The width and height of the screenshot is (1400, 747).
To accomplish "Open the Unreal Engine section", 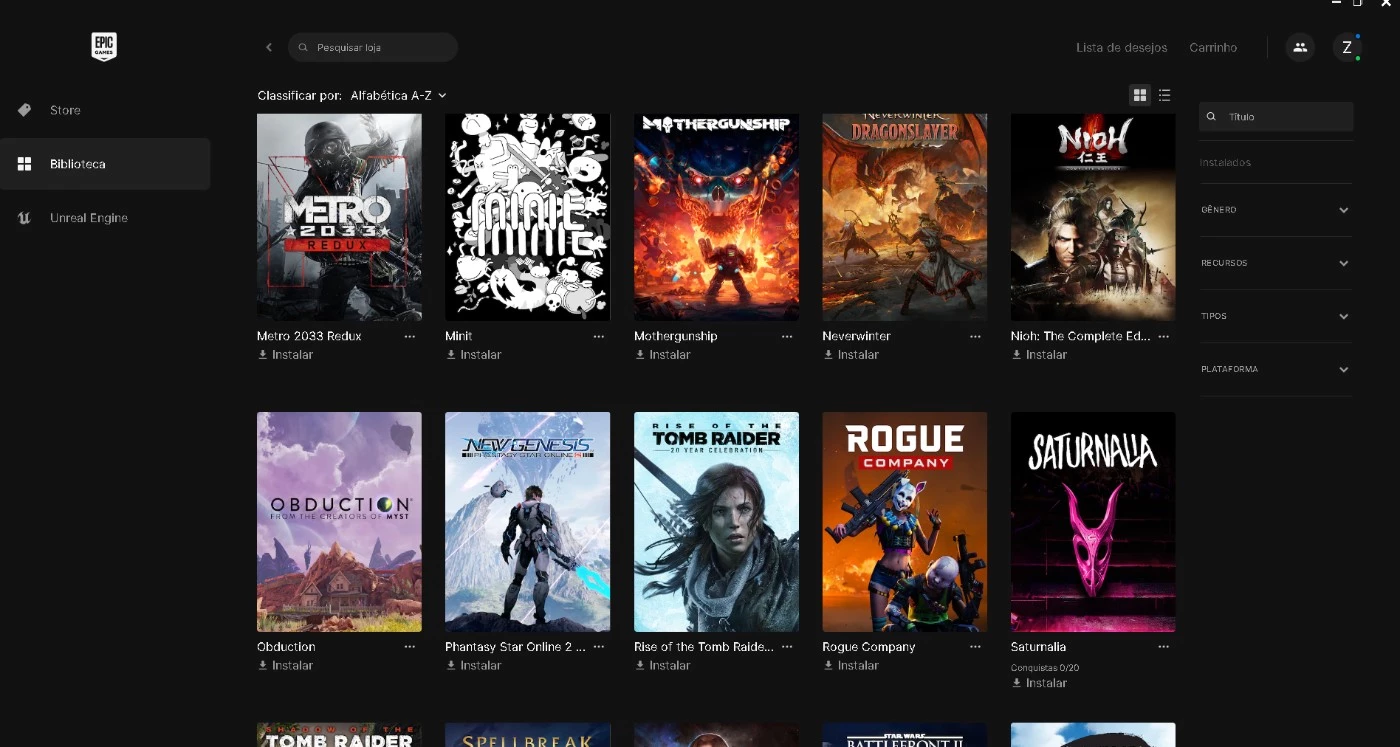I will pos(105,218).
